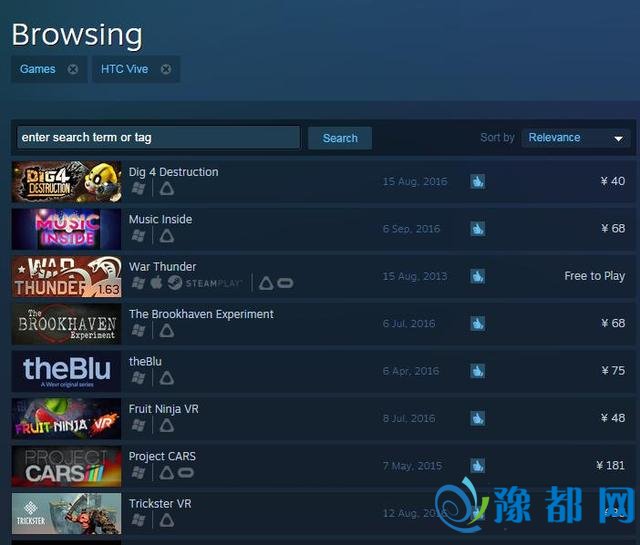Open the Sort by Relevance dropdown
Image resolution: width=640 pixels, height=545 pixels.
[576, 138]
